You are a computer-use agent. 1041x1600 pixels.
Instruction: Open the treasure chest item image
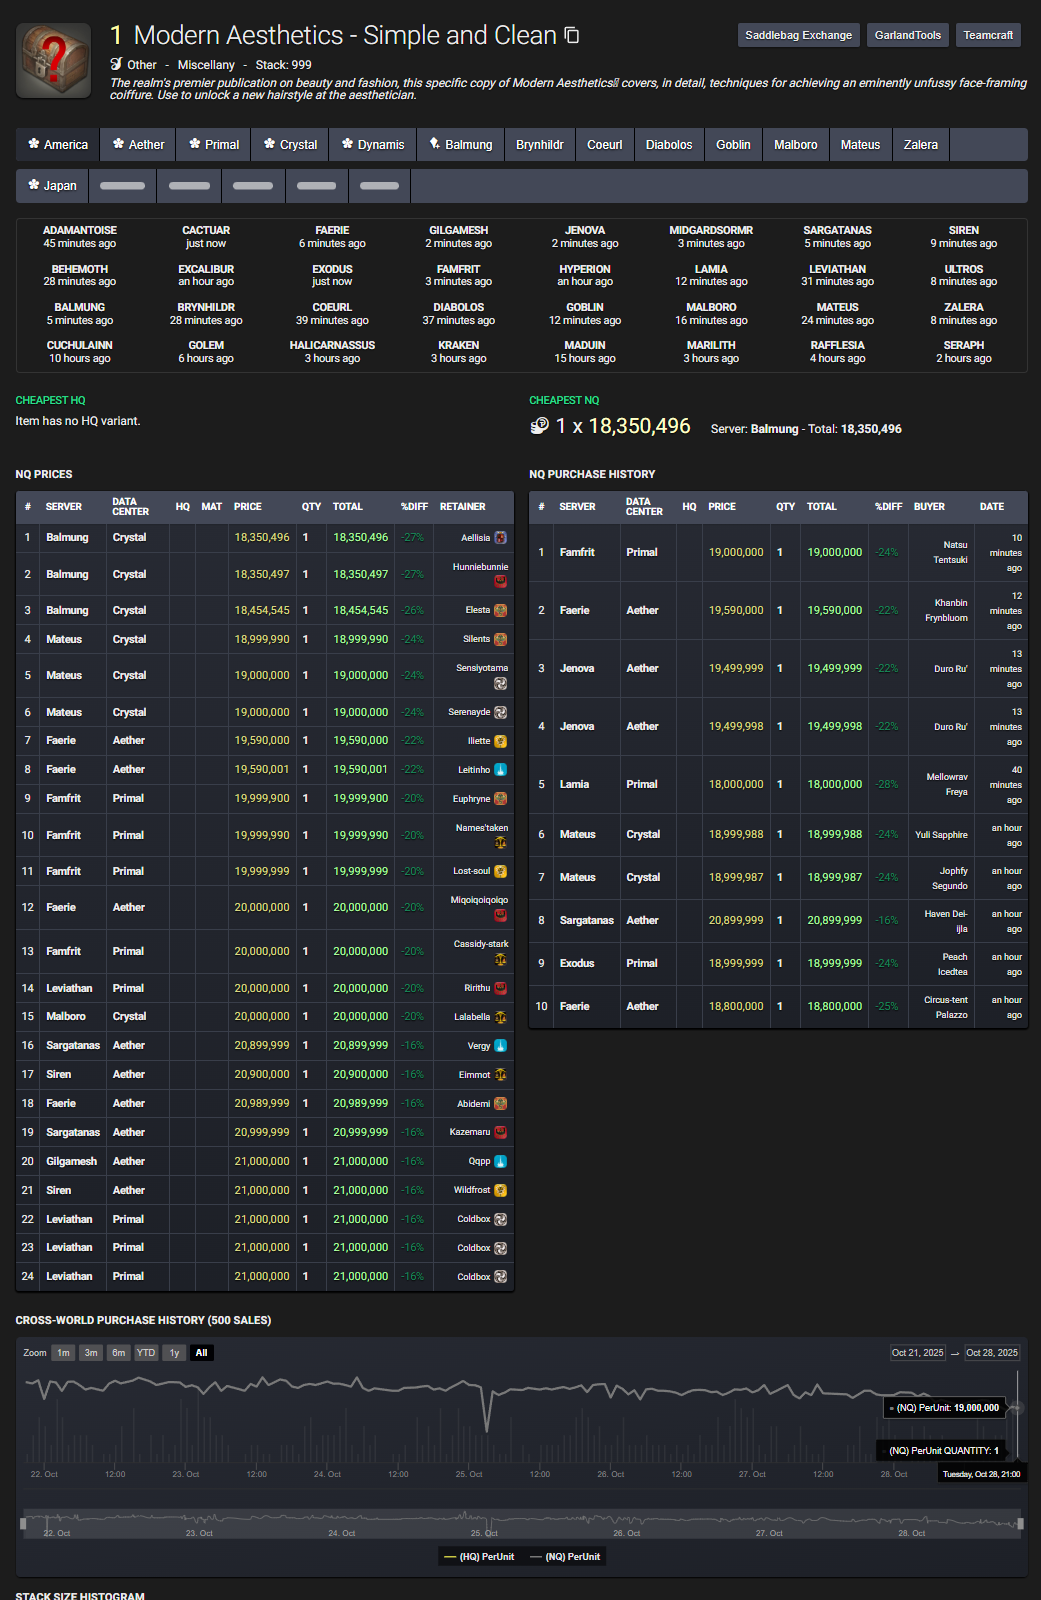point(53,61)
